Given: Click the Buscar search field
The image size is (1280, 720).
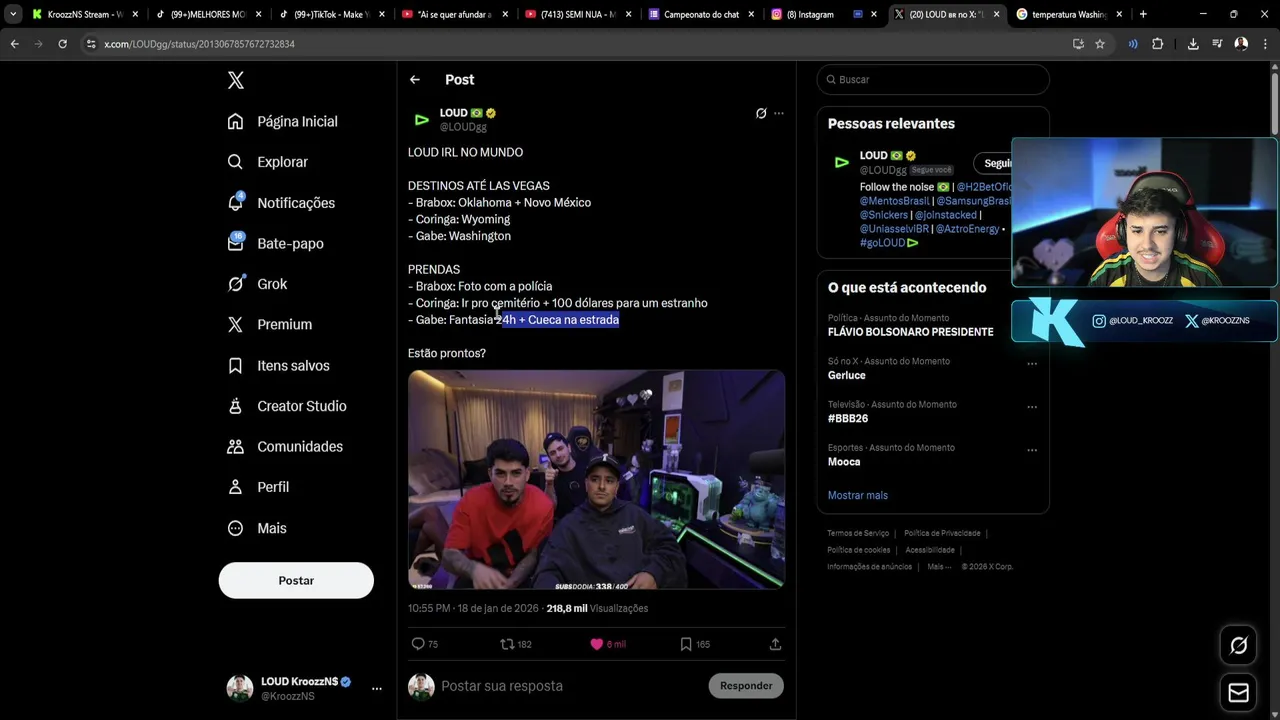Looking at the screenshot, I should (x=932, y=79).
